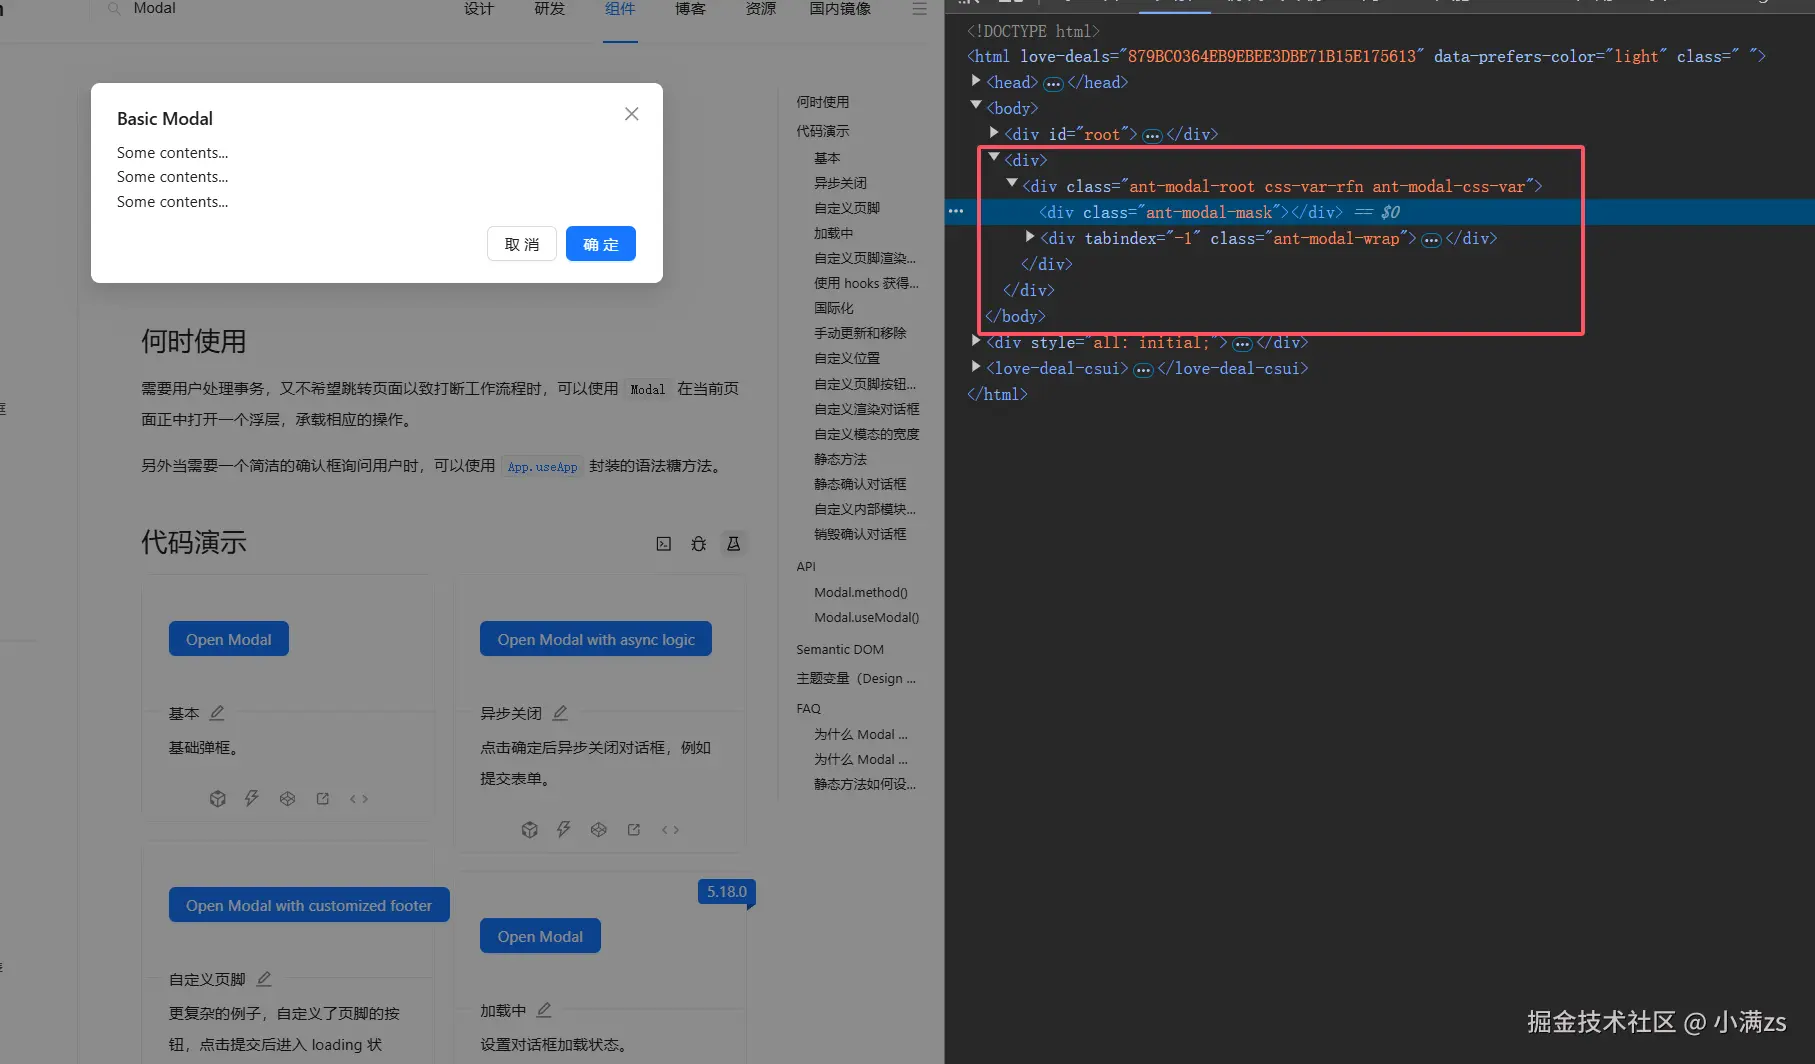Go to 自定义位置 anchor in sidebar
This screenshot has width=1815, height=1064.
[847, 358]
